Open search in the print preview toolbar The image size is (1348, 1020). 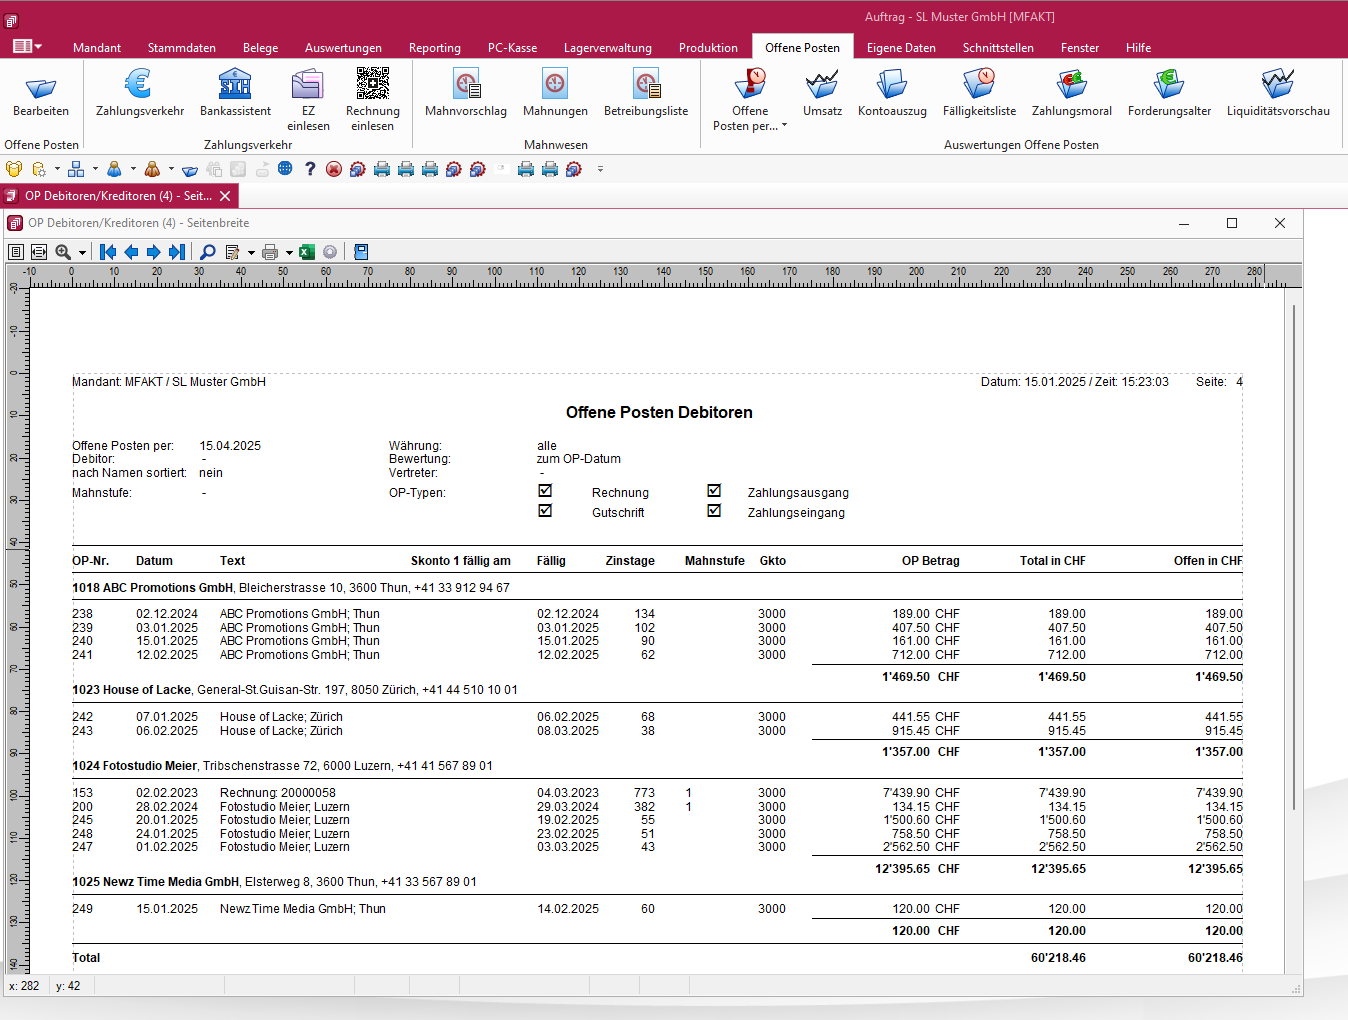[205, 251]
